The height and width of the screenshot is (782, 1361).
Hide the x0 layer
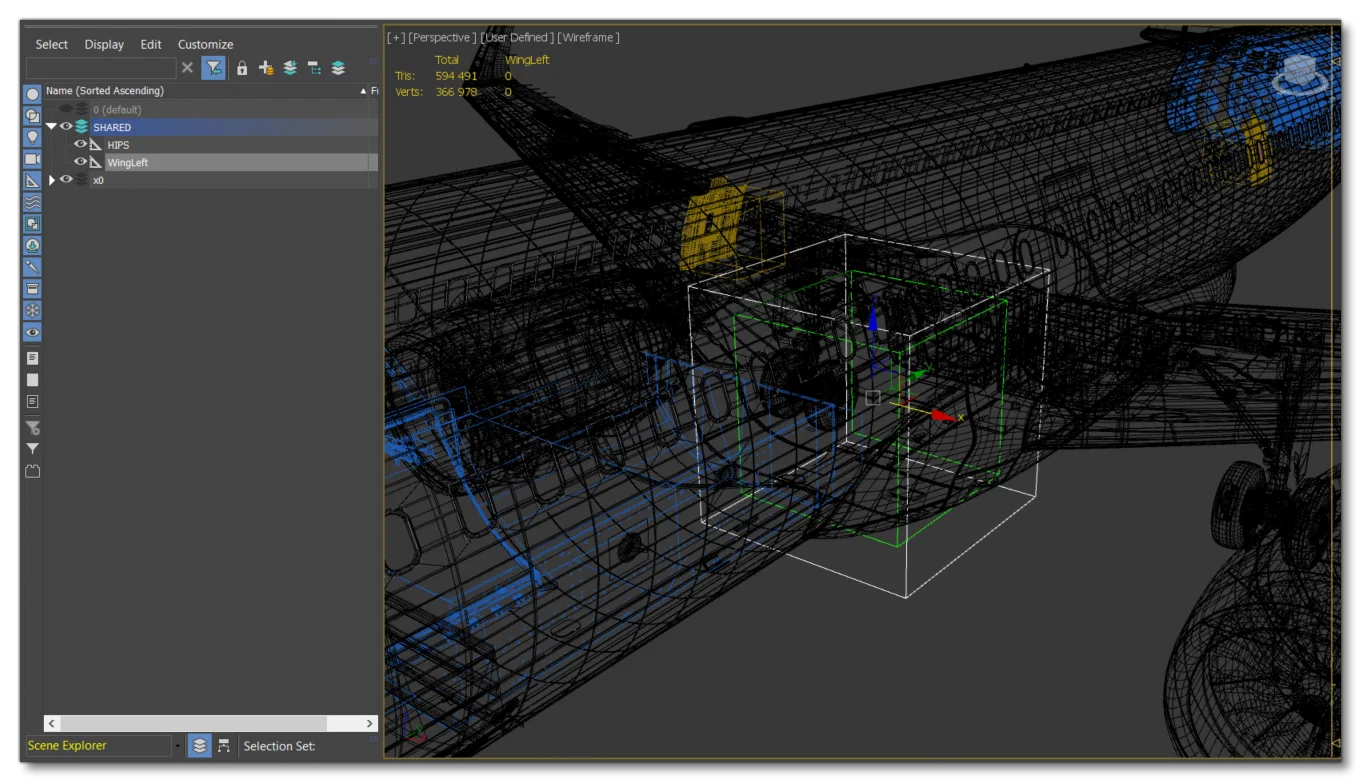pyautogui.click(x=66, y=180)
